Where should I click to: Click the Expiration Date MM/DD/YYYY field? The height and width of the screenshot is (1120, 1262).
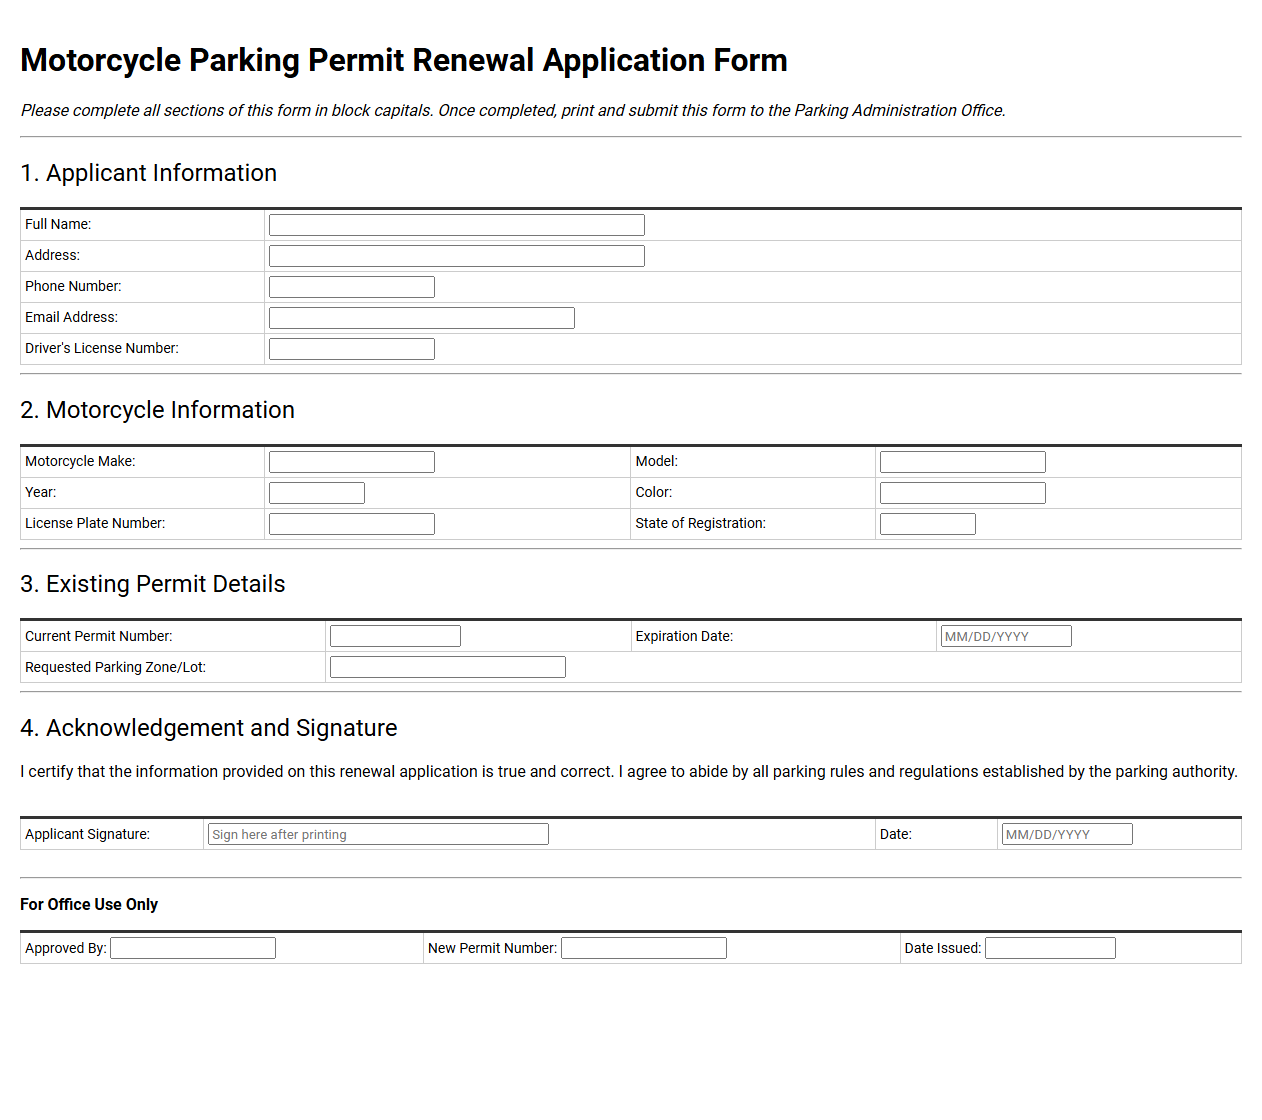click(1006, 636)
